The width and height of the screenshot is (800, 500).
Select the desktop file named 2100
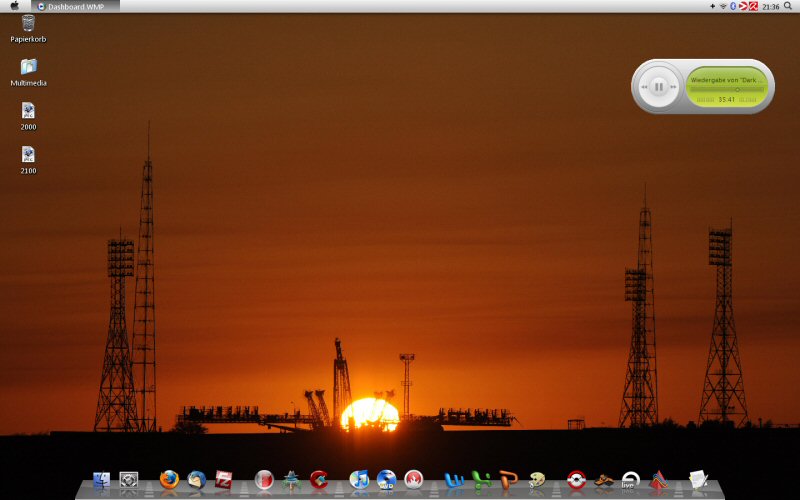[x=28, y=156]
